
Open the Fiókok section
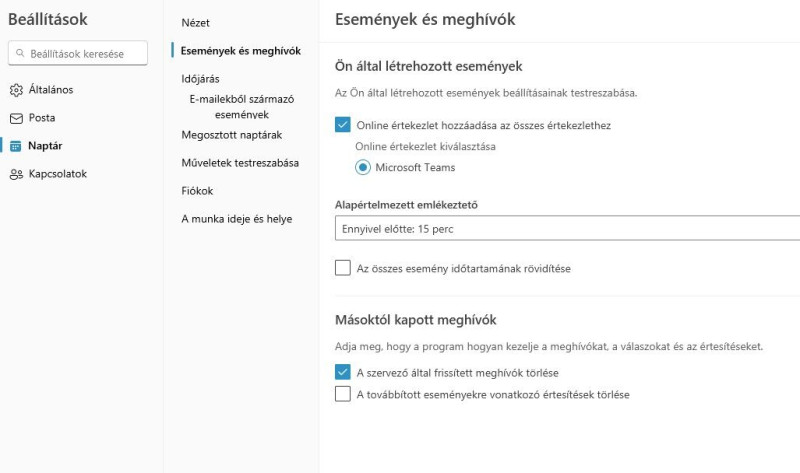(x=197, y=191)
